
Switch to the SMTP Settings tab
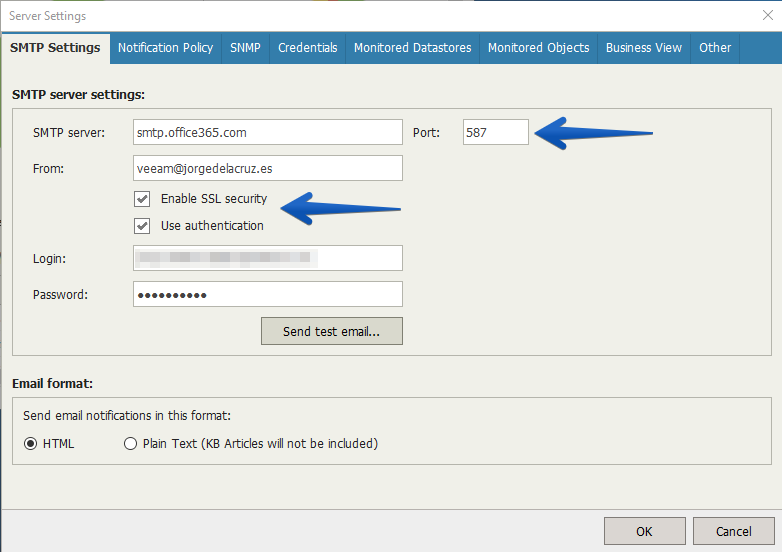tap(55, 48)
